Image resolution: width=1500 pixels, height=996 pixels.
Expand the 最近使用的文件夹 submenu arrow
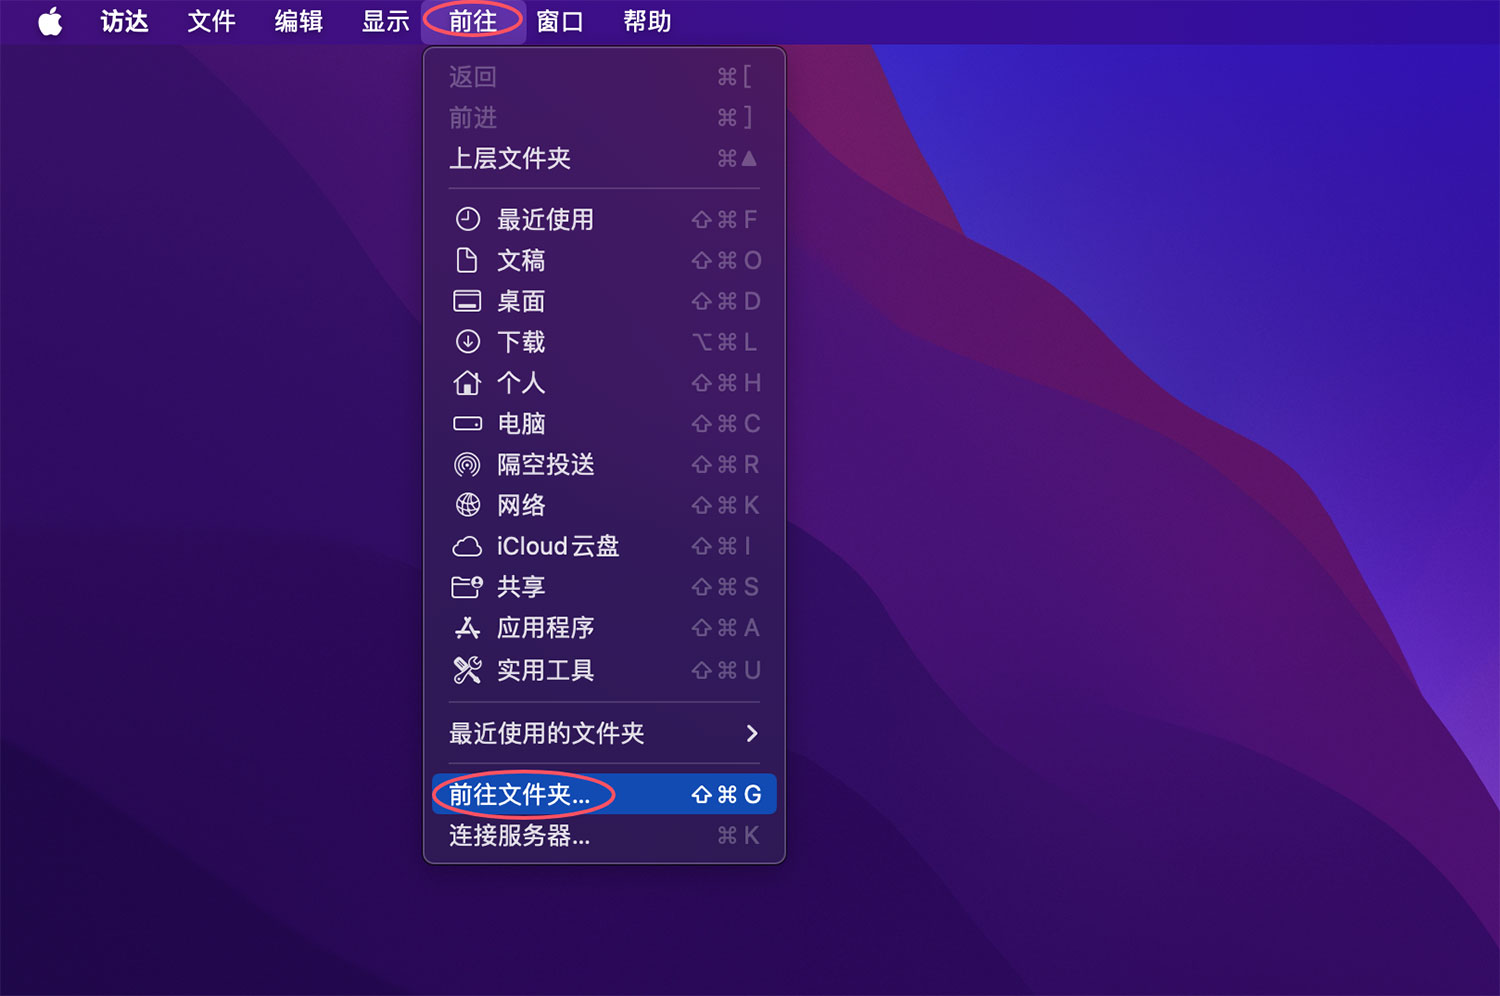coord(751,734)
